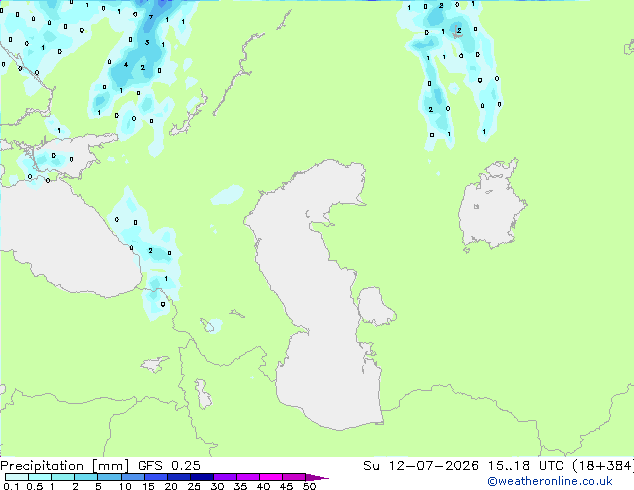This screenshot has height=490, width=634.
Task: Click the '10' legend tick label
Action: 125,486
